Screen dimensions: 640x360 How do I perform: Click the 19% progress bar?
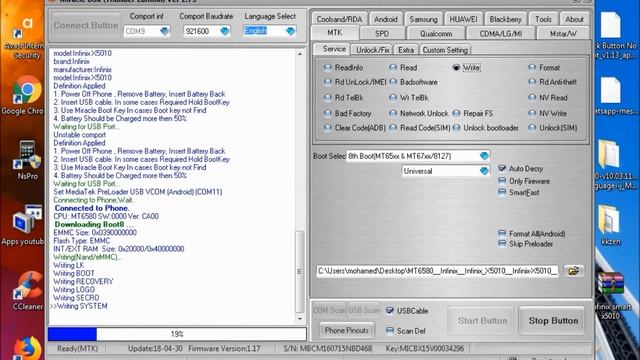tap(177, 334)
